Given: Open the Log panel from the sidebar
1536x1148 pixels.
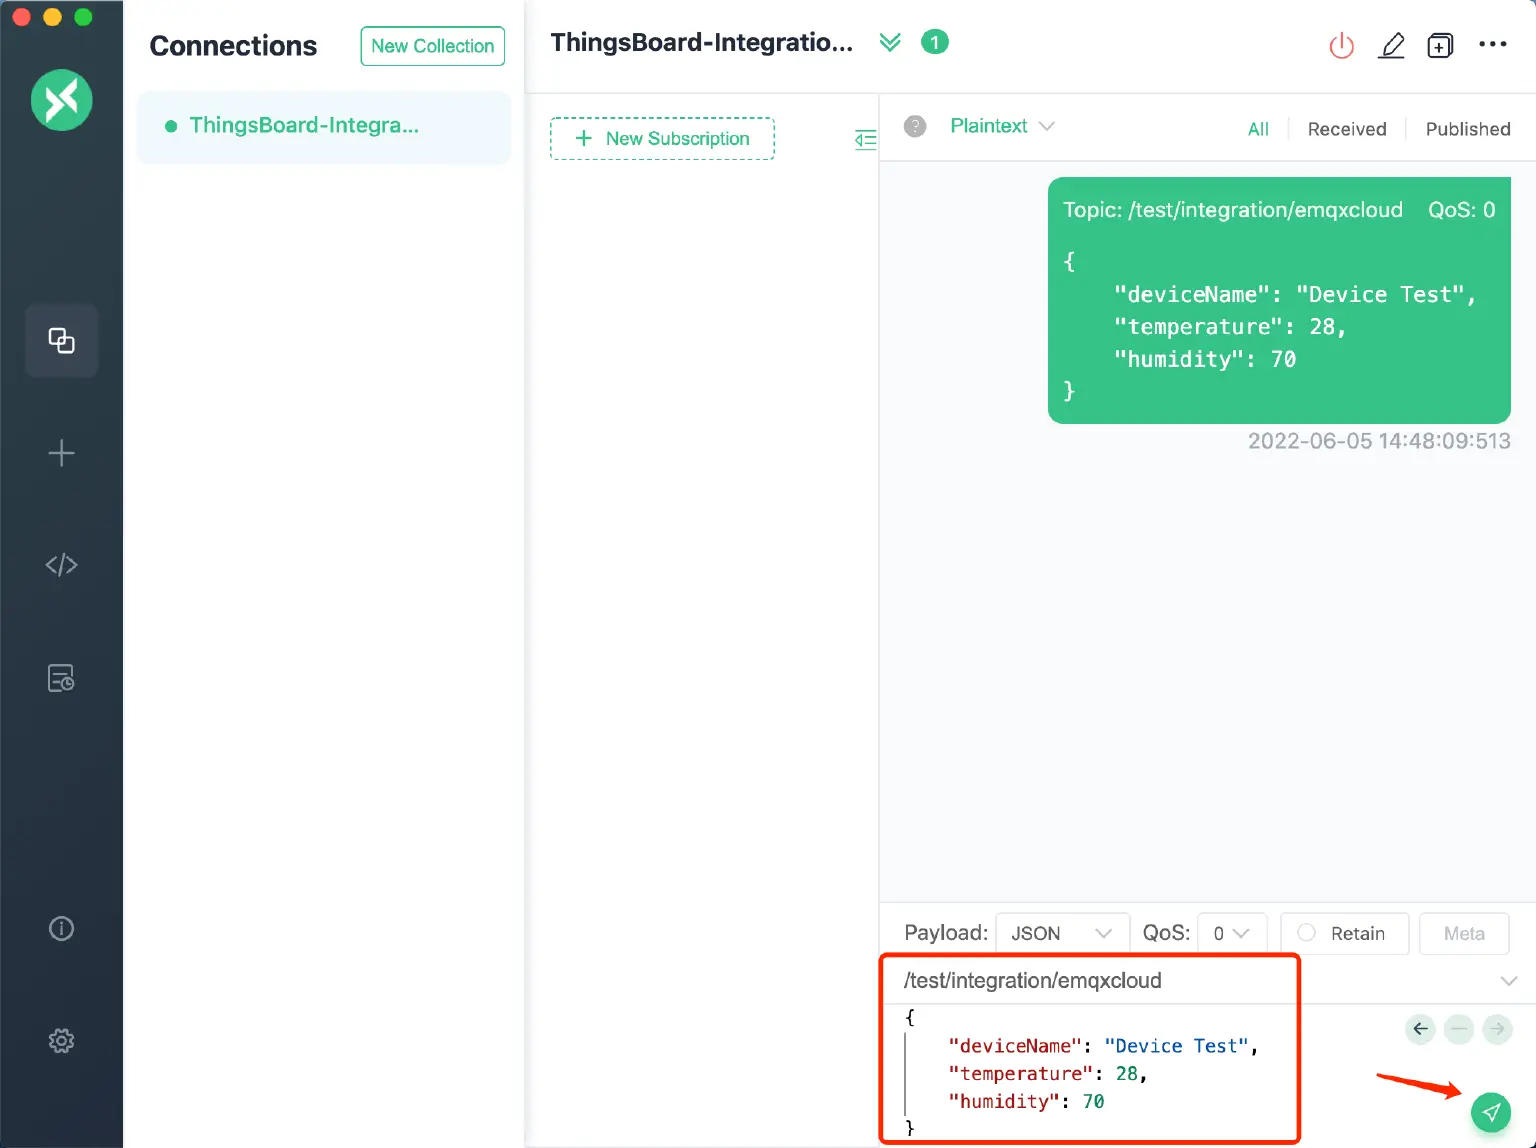Looking at the screenshot, I should pyautogui.click(x=61, y=677).
